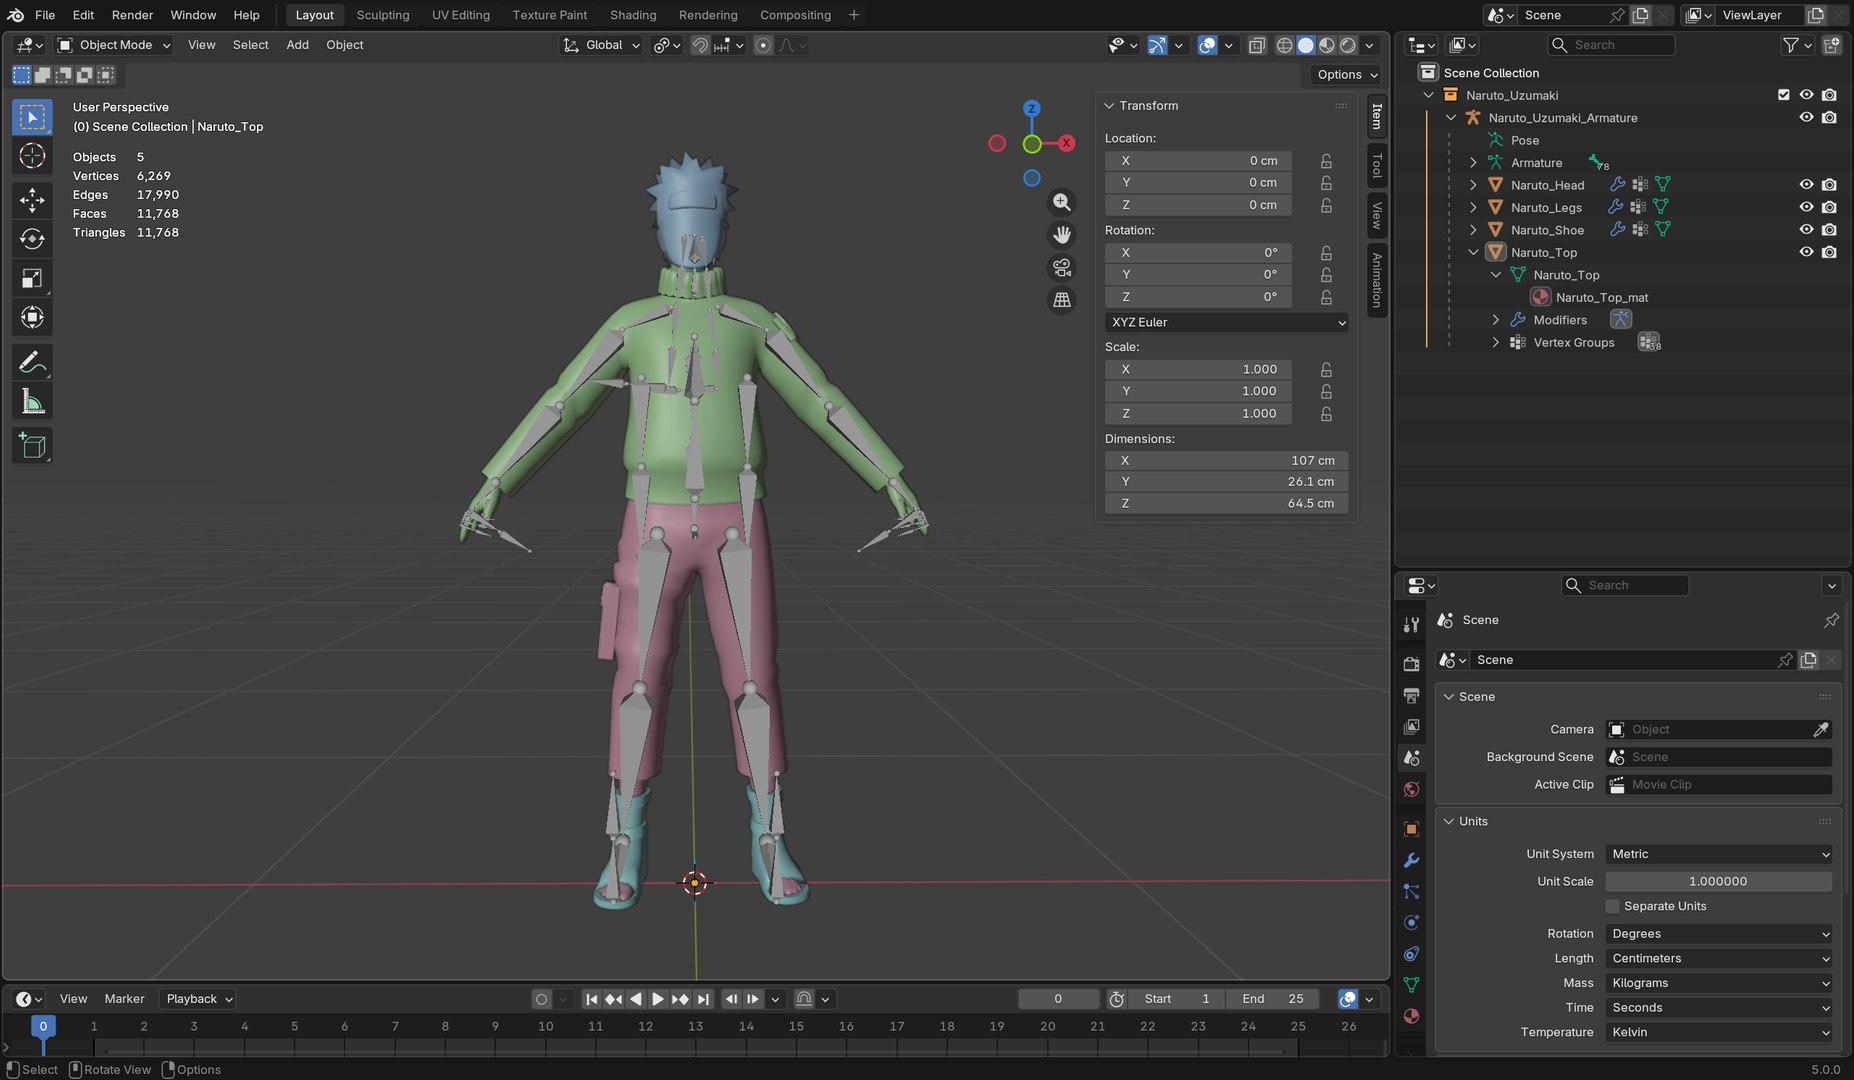Select the Annotate tool
Image resolution: width=1854 pixels, height=1080 pixels.
pyautogui.click(x=32, y=362)
